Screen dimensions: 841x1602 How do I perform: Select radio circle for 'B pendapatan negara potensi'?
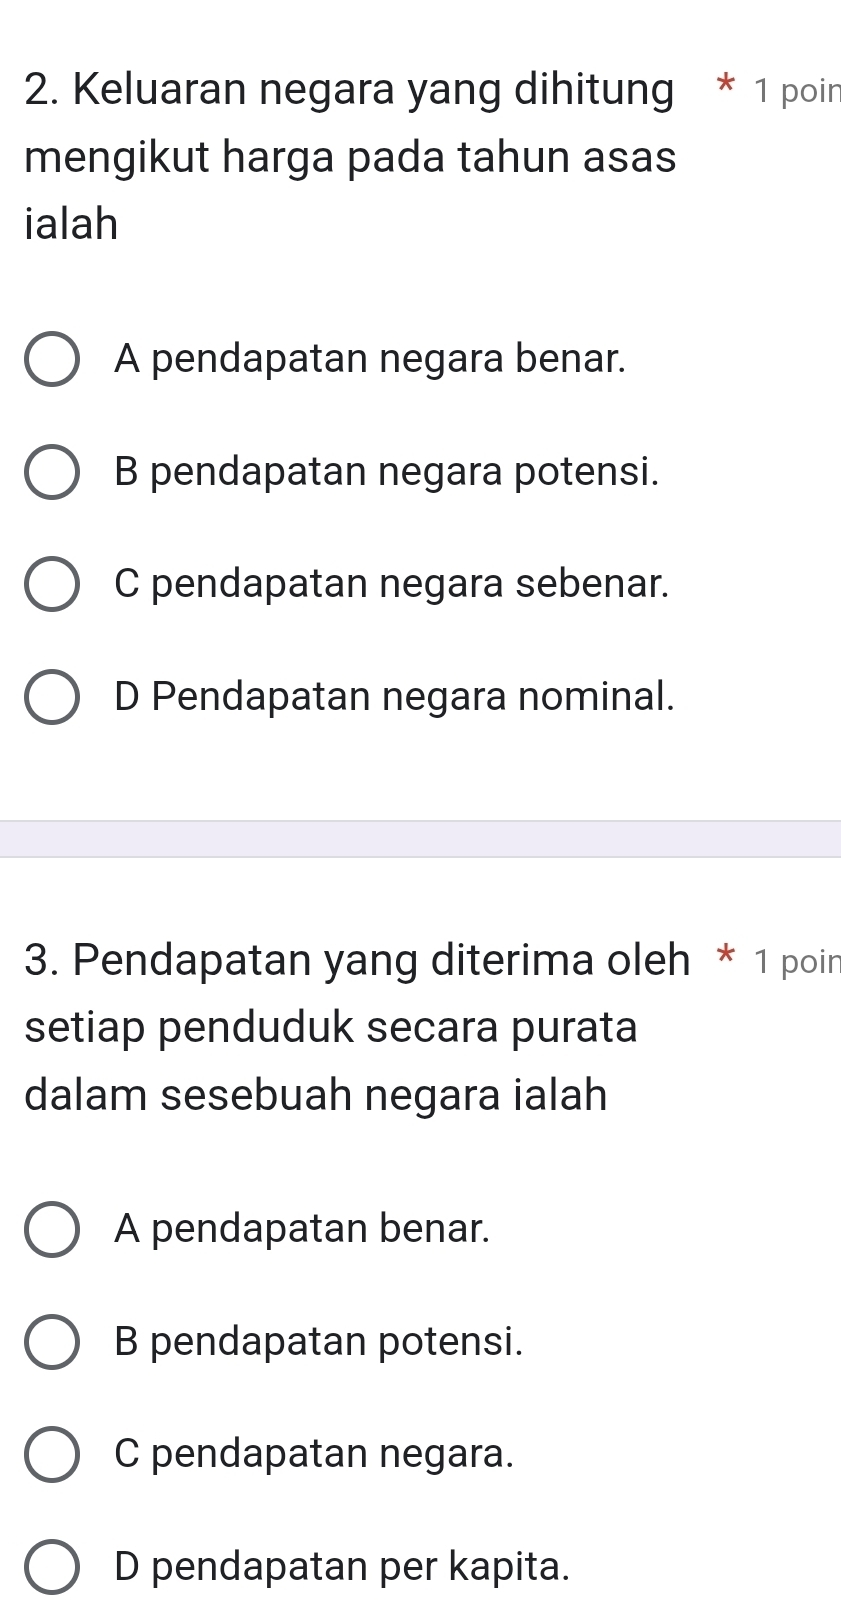52,472
